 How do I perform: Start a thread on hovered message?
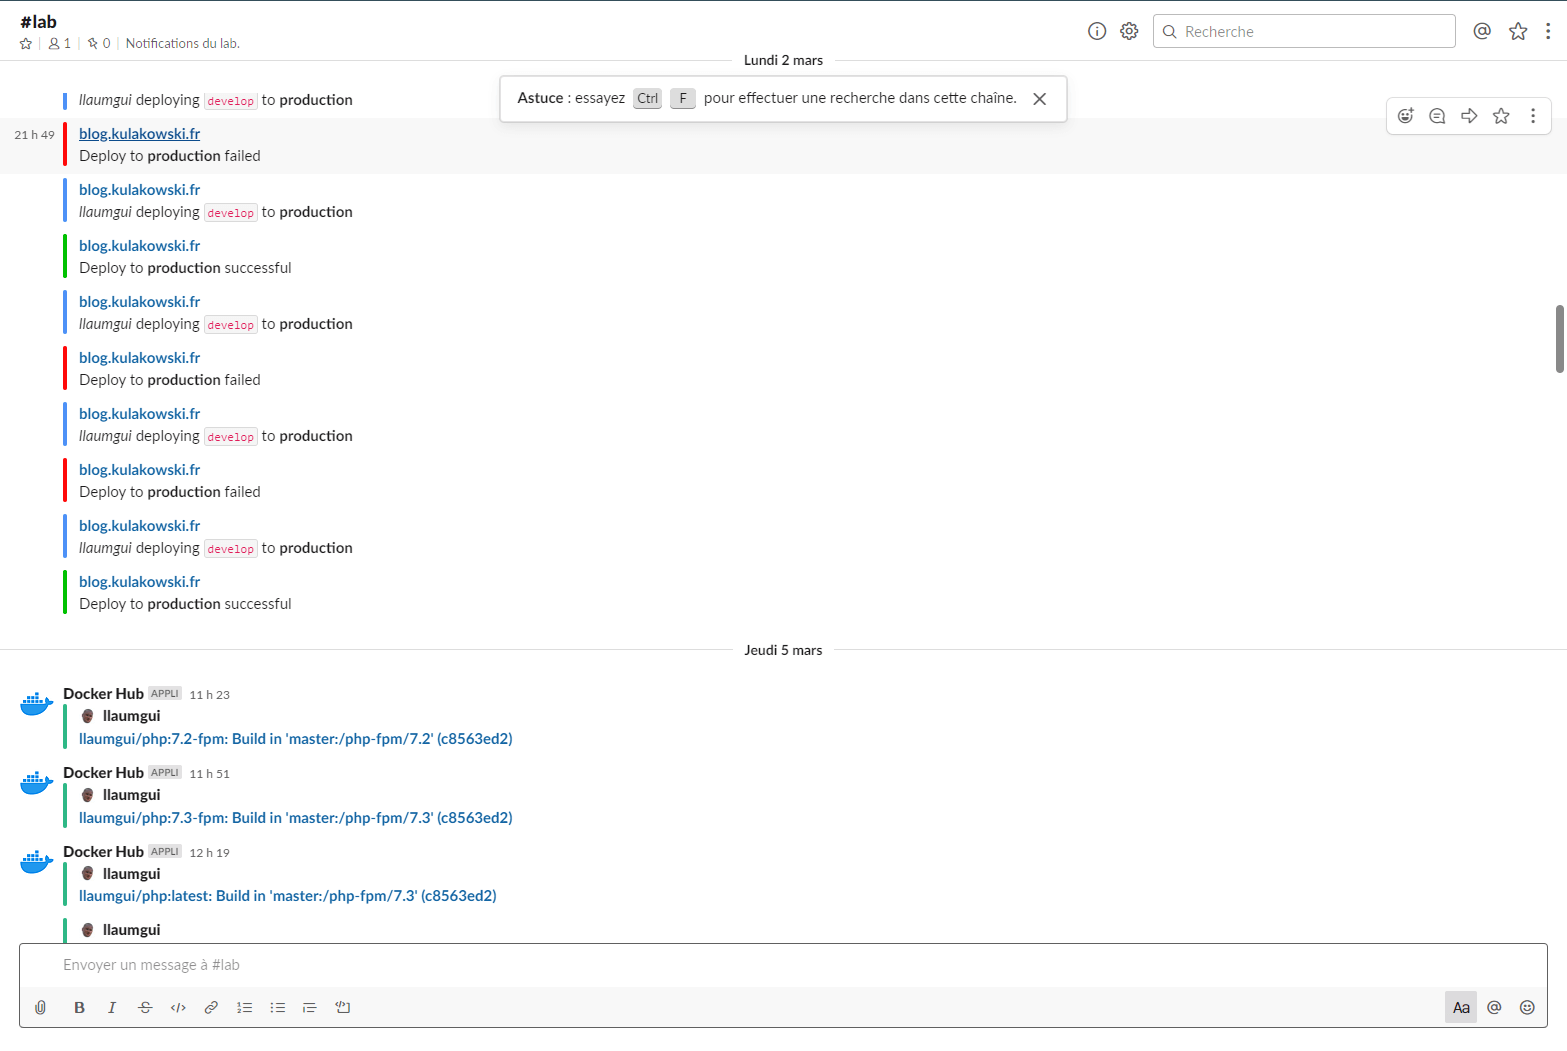(1437, 116)
